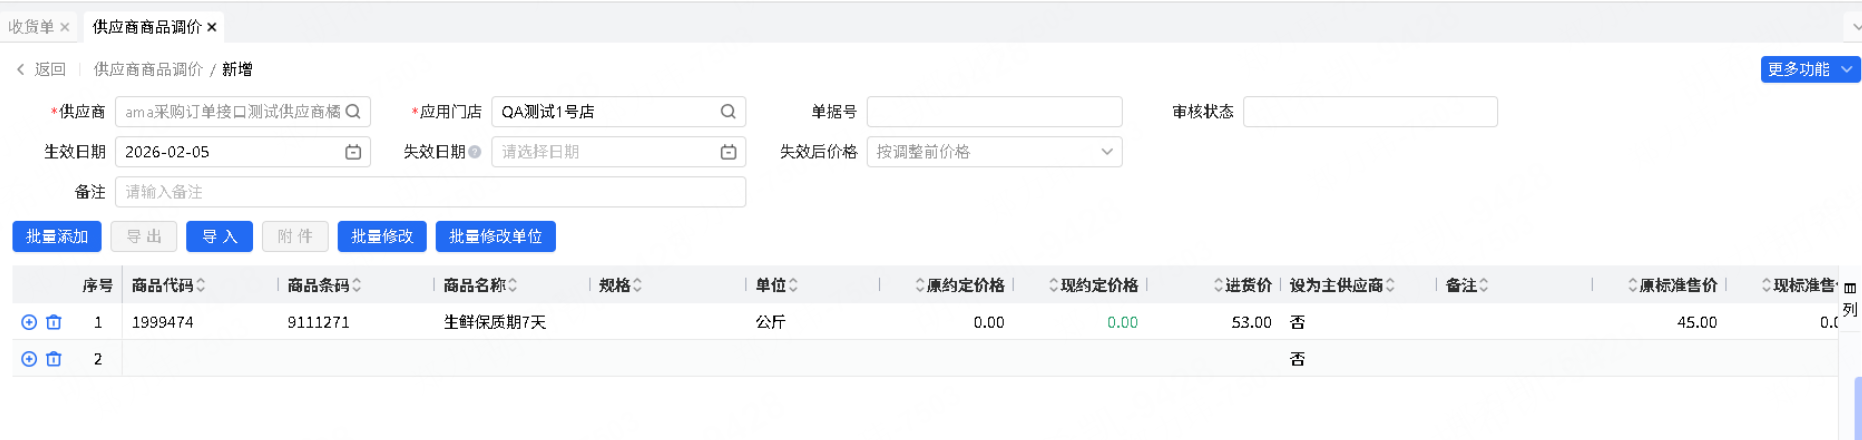Close the 供应商商品调价 tab
The height and width of the screenshot is (440, 1862).
212,27
